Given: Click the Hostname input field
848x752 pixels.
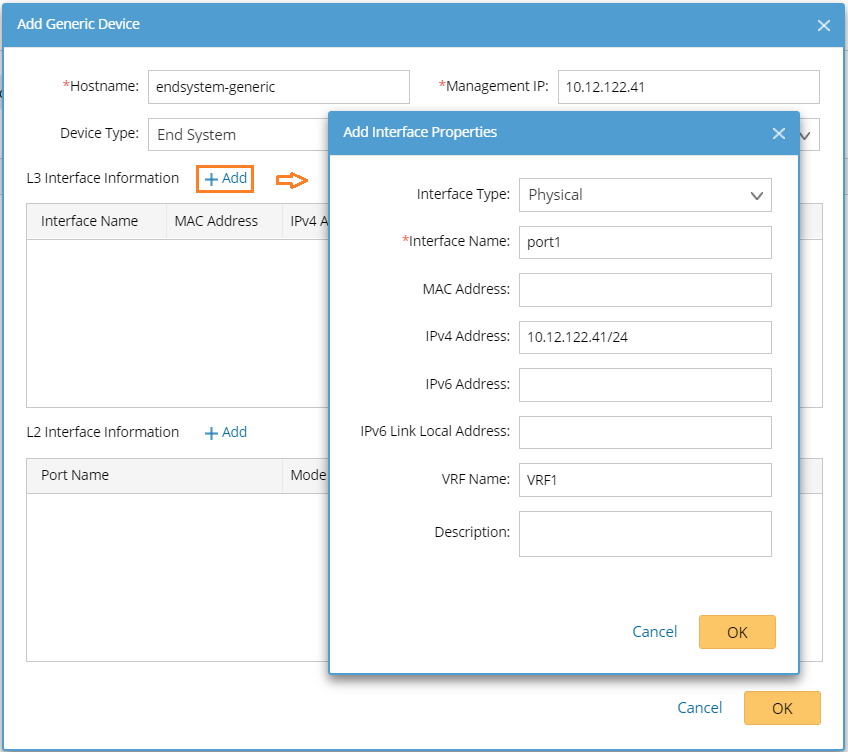Looking at the screenshot, I should pyautogui.click(x=278, y=87).
